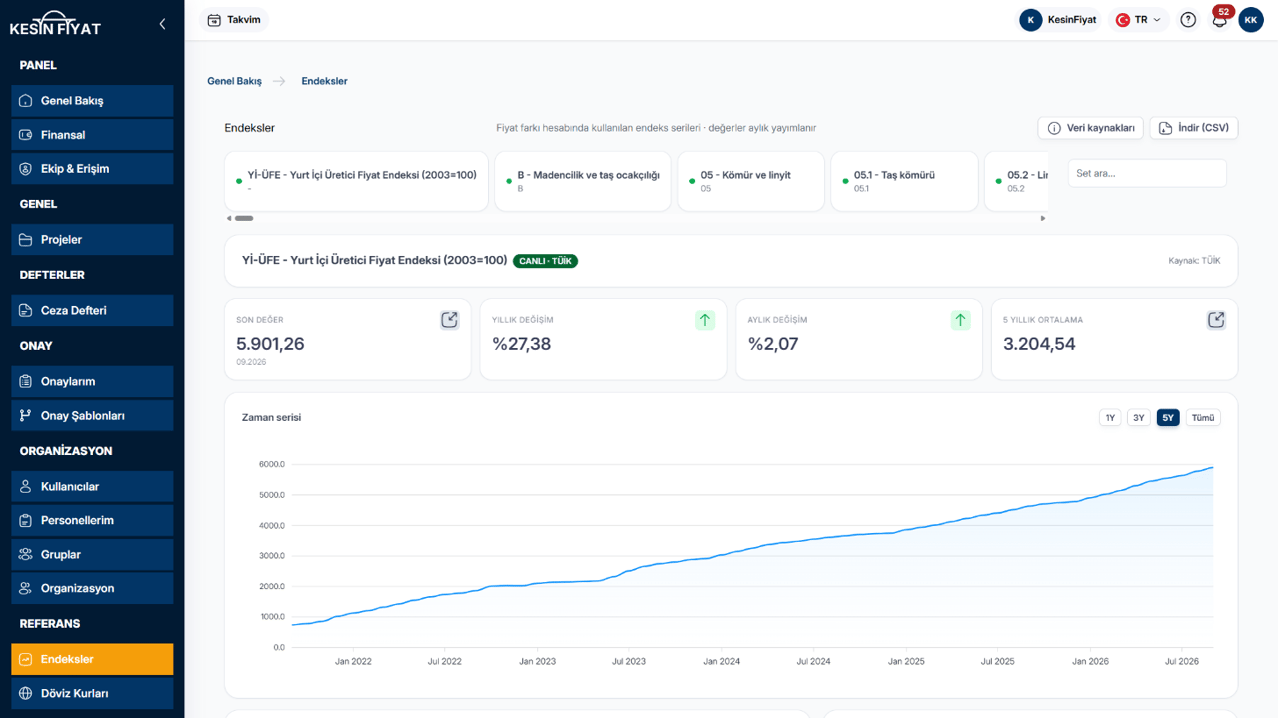Click the up arrow icon on Aylık Değişim card
1278x718 pixels.
(x=960, y=320)
